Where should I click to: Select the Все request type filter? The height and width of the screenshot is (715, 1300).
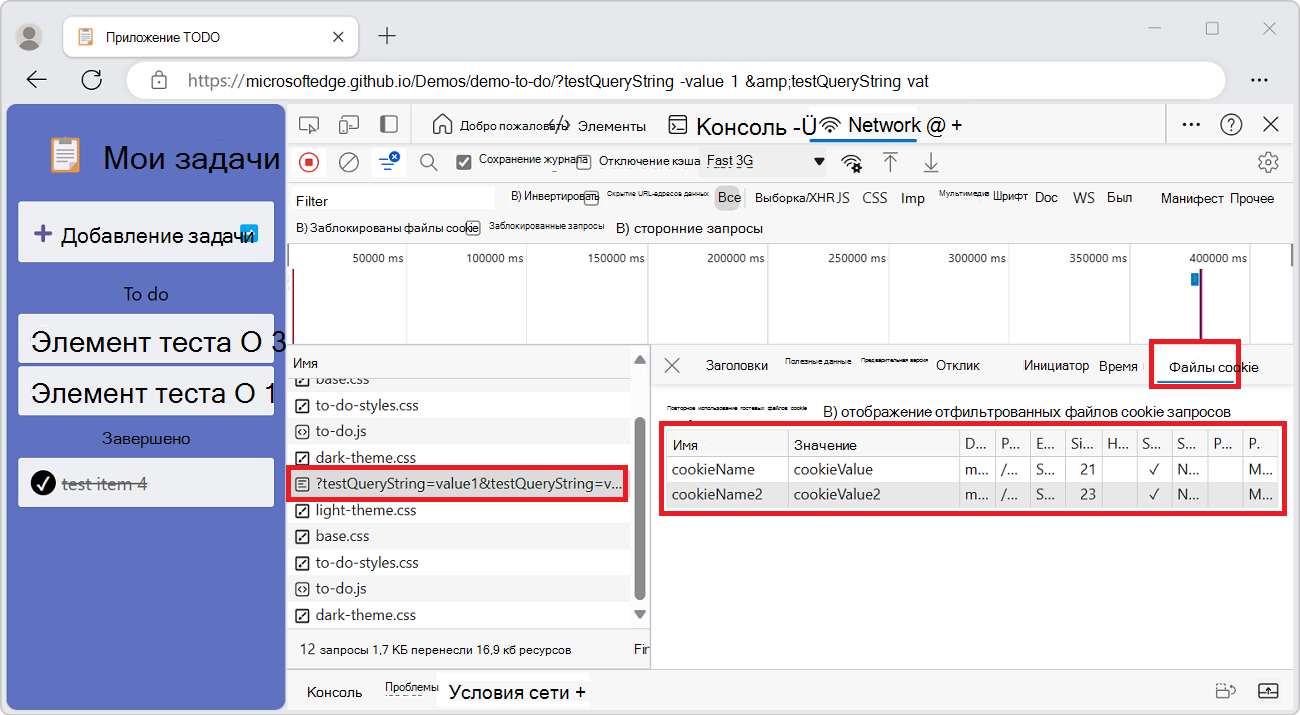(729, 198)
